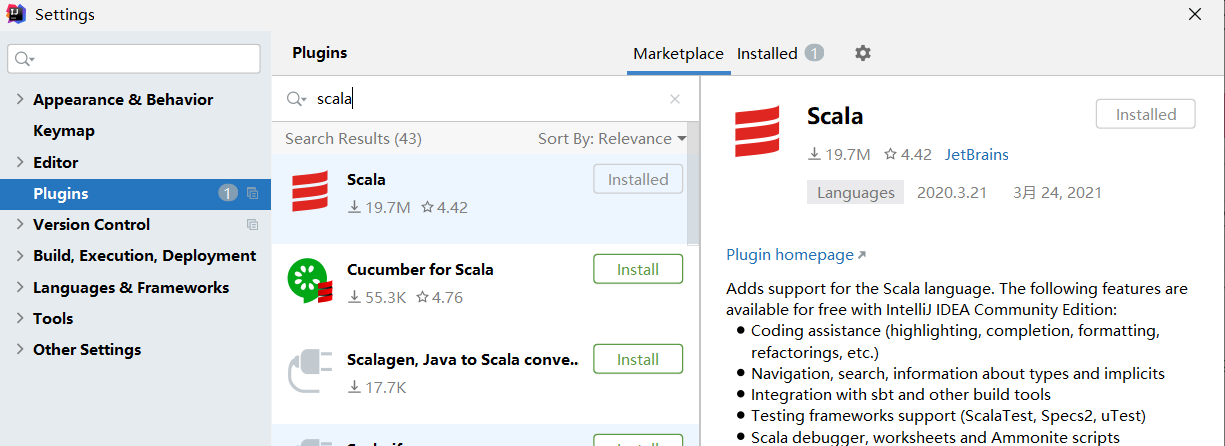The image size is (1225, 446).
Task: Install the Cucumber for Scala plugin
Action: pos(637,269)
